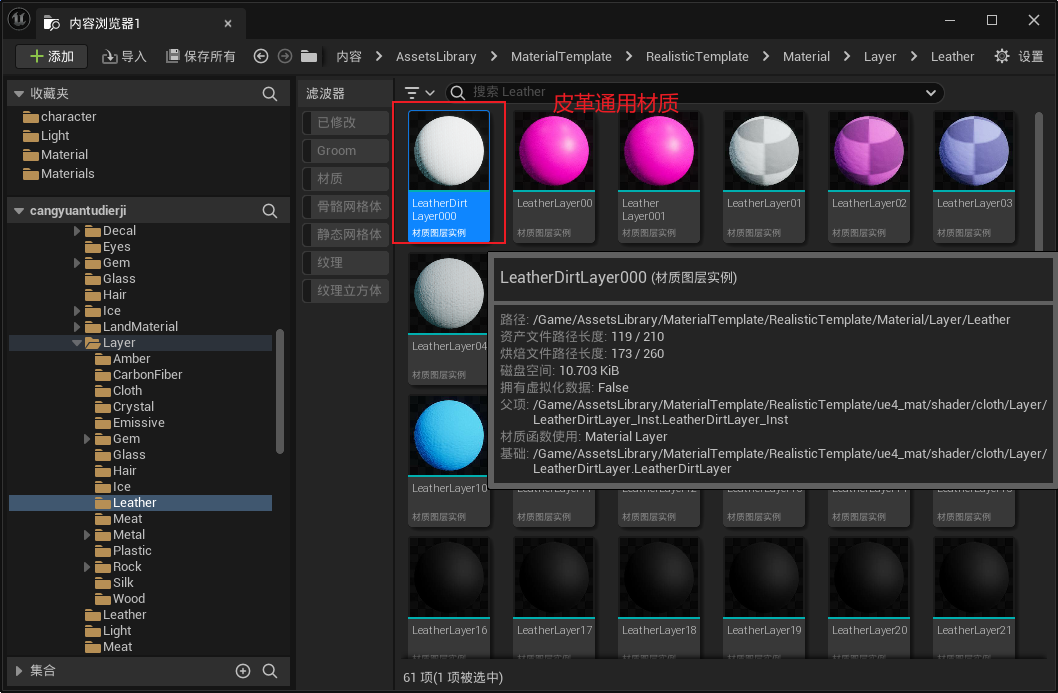This screenshot has height=693, width=1058.
Task: Open the settings gear icon
Action: (1002, 57)
